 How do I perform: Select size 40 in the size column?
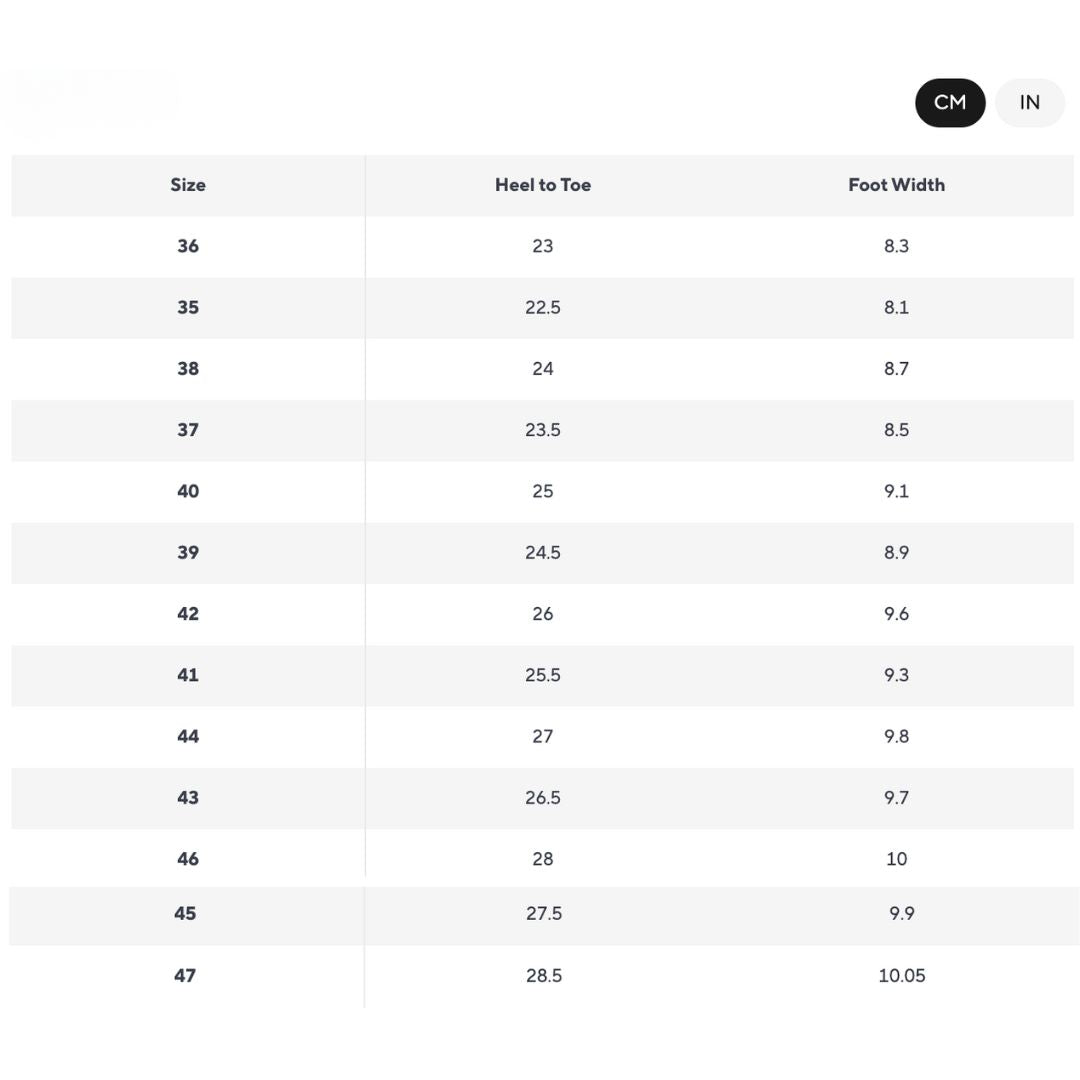(188, 491)
